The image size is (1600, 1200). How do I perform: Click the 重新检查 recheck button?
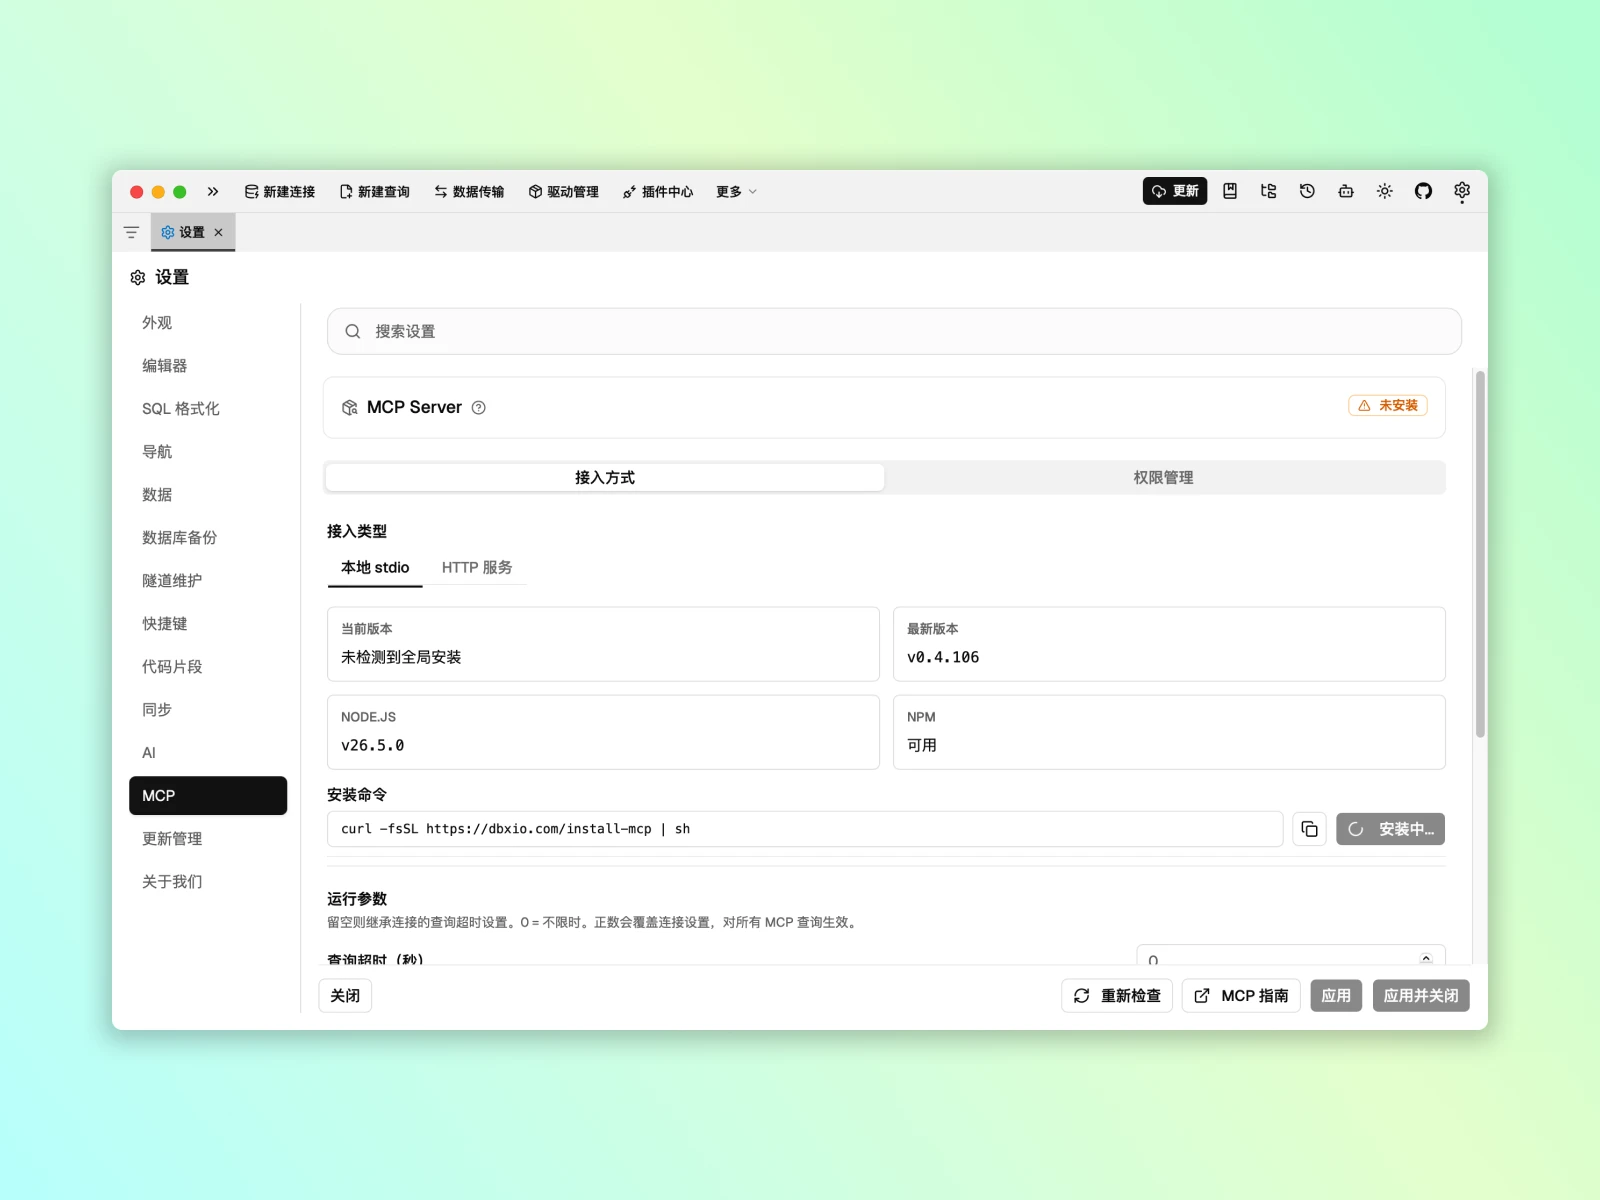(x=1117, y=996)
